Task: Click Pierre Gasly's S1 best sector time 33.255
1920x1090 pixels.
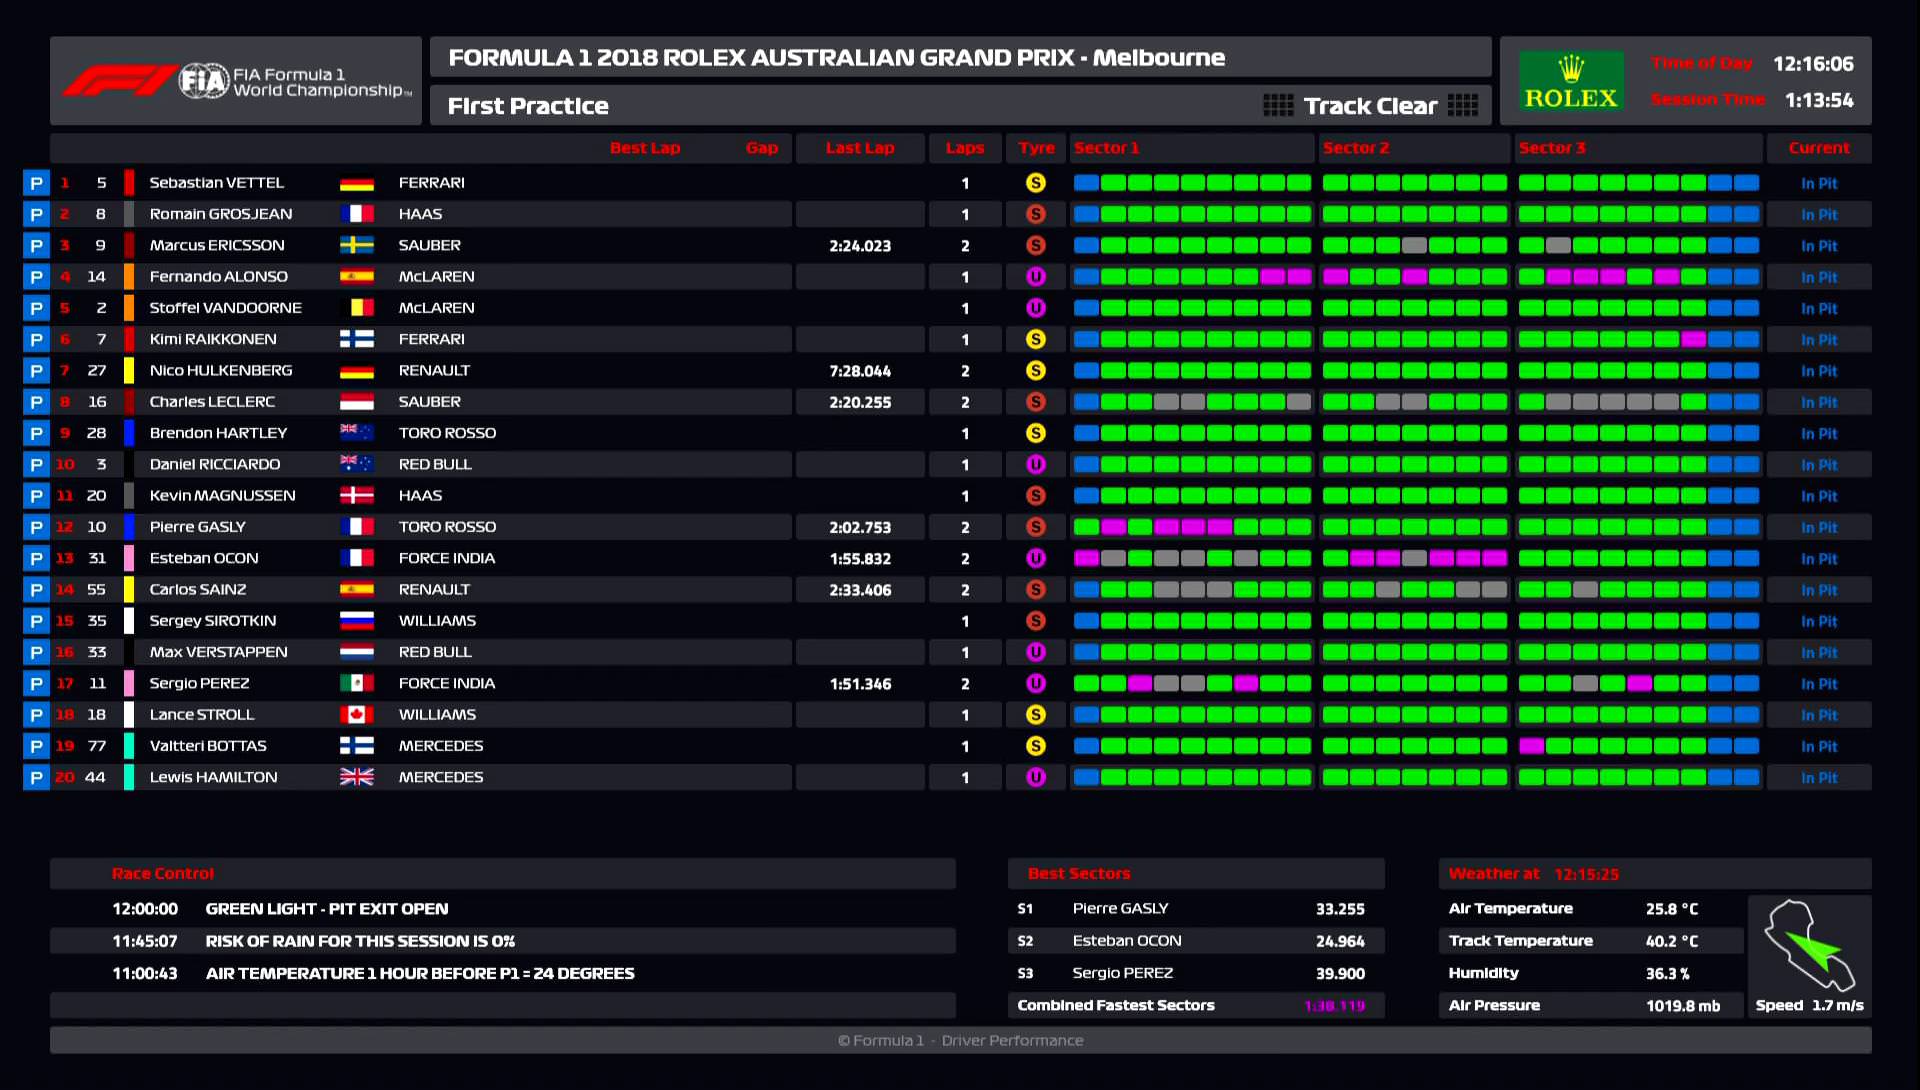Action: (x=1340, y=909)
